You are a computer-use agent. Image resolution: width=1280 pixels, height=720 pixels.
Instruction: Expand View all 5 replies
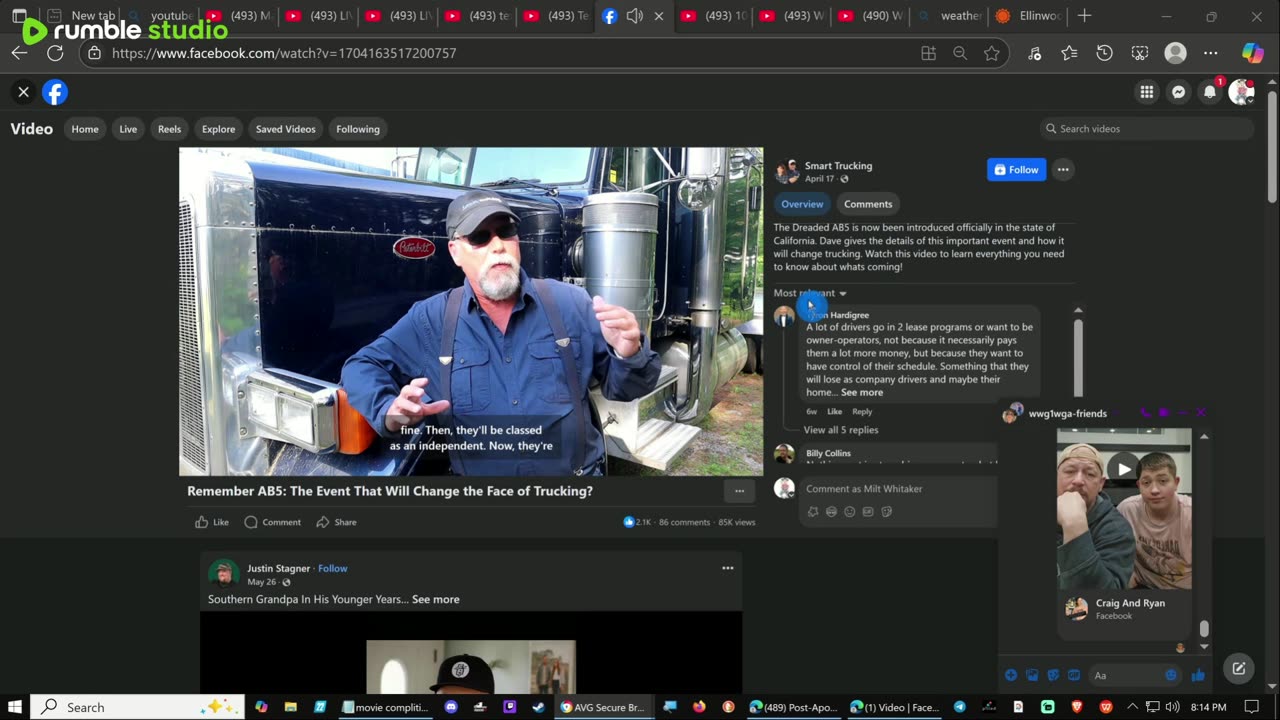[840, 430]
